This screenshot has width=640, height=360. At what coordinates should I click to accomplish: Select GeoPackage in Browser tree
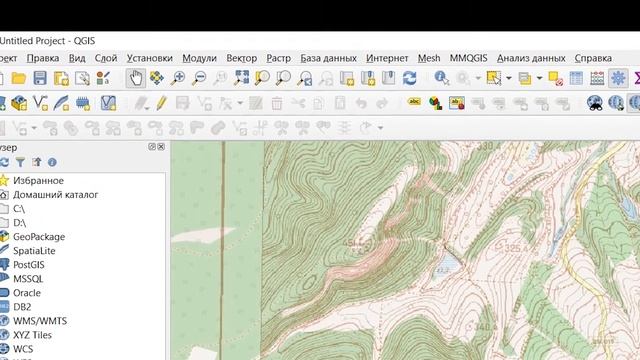tap(39, 237)
